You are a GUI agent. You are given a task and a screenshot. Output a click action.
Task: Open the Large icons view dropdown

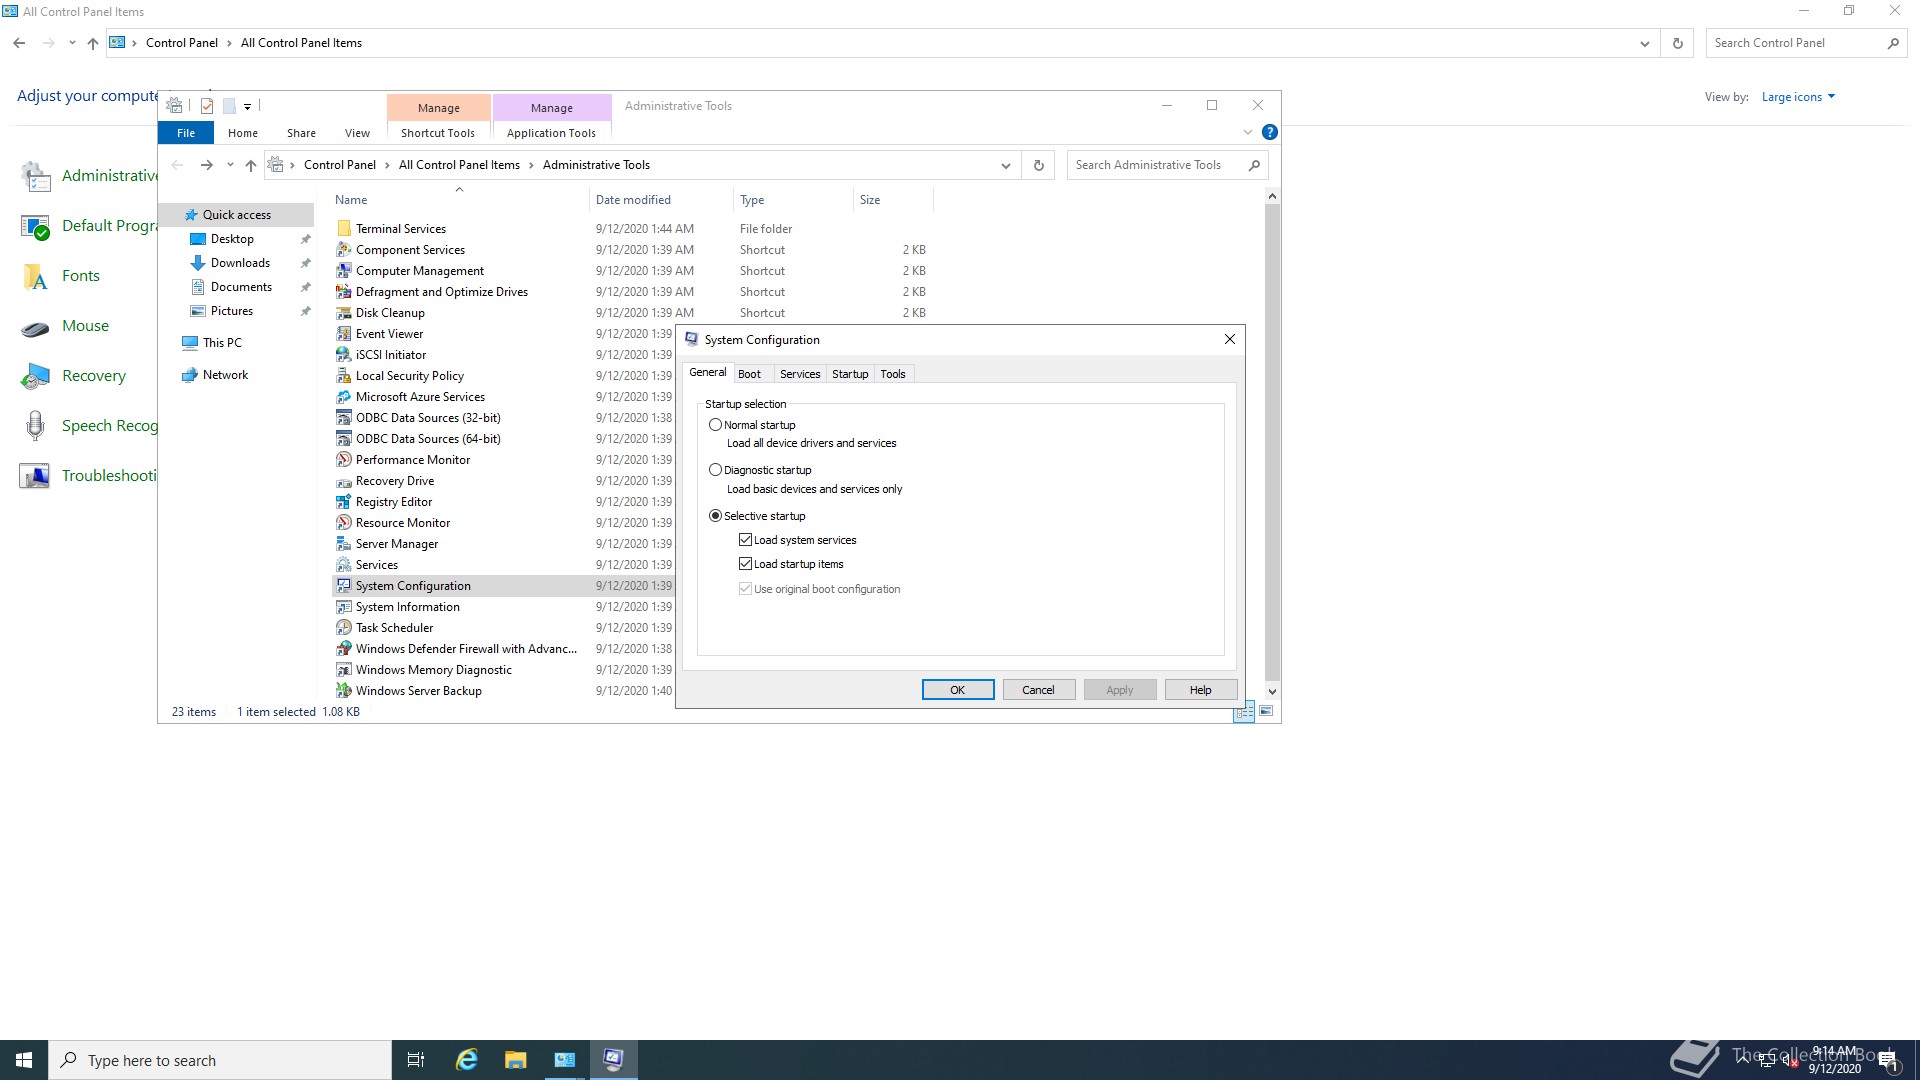click(1799, 97)
